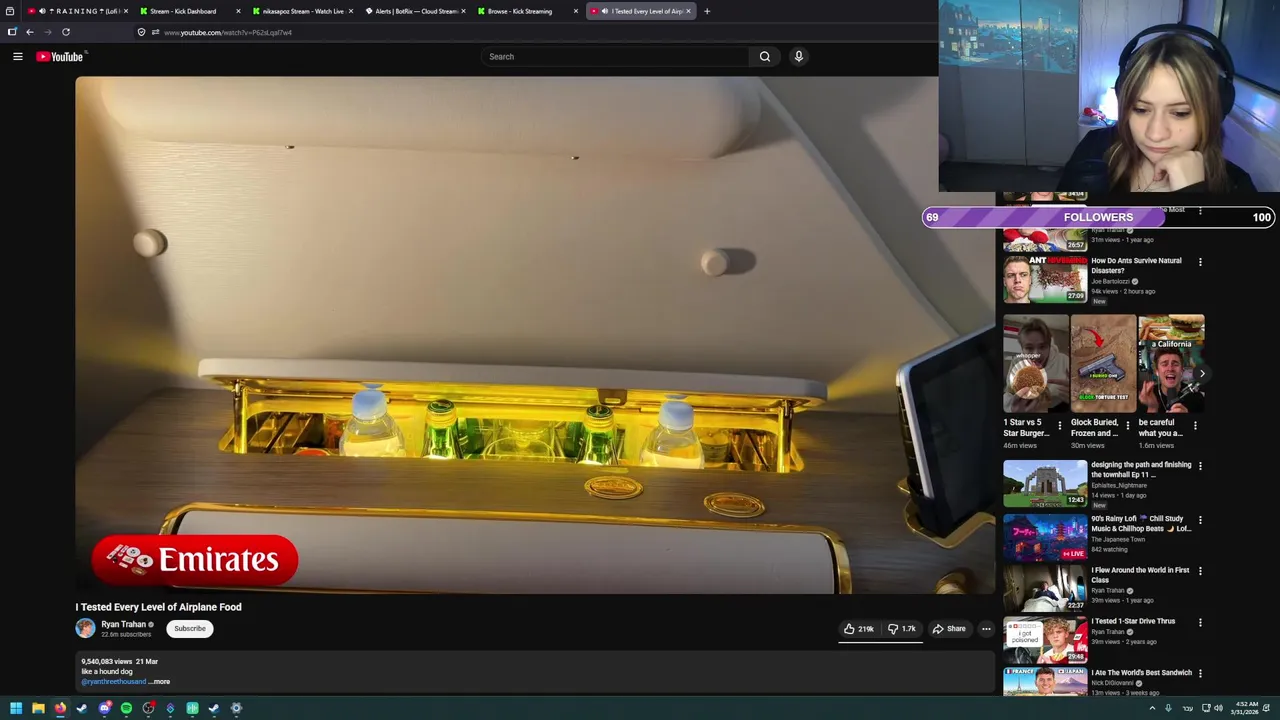Open the 90's Rainy Lofi live stream
The image size is (1280, 720).
[1045, 537]
